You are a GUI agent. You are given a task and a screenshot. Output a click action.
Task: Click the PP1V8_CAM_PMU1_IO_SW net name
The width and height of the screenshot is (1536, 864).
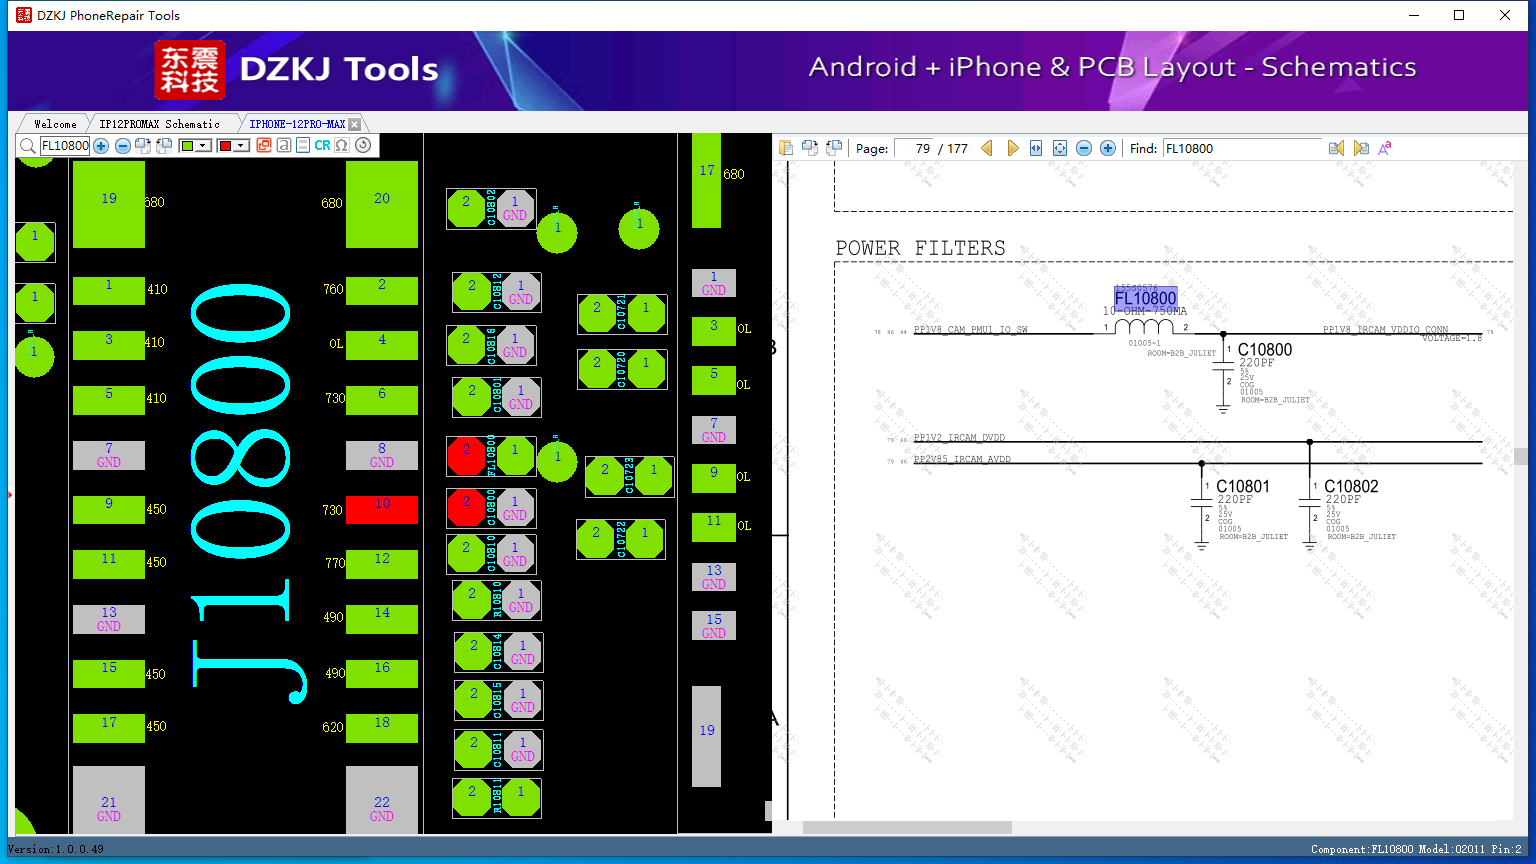point(971,330)
